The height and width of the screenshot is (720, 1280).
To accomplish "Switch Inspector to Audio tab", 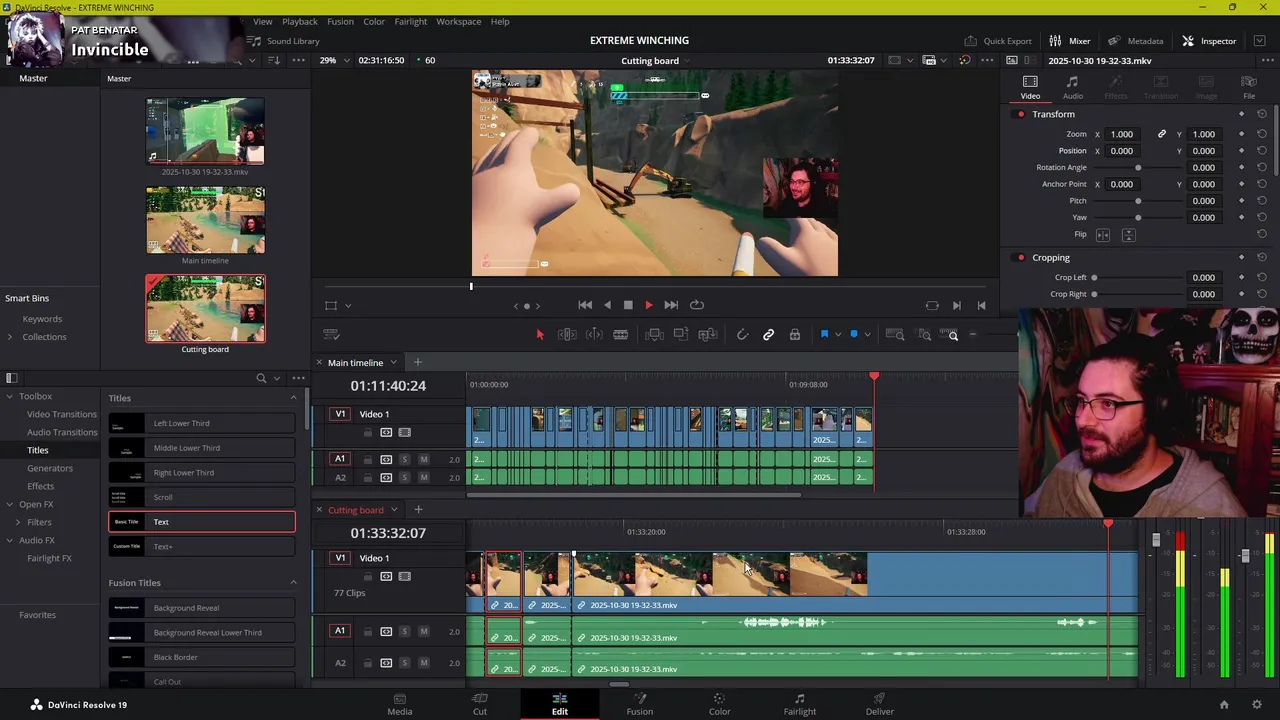I will coord(1072,88).
